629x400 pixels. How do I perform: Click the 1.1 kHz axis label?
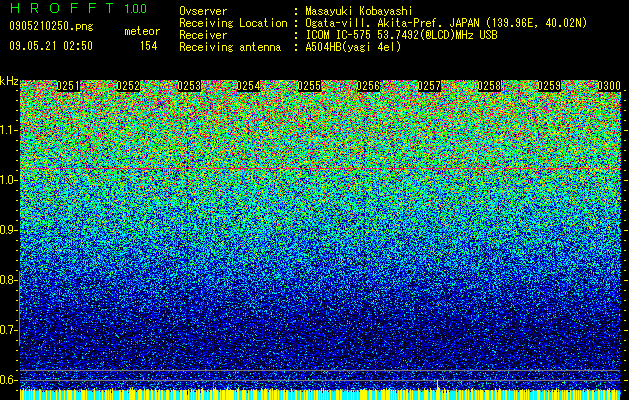[x=8, y=130]
